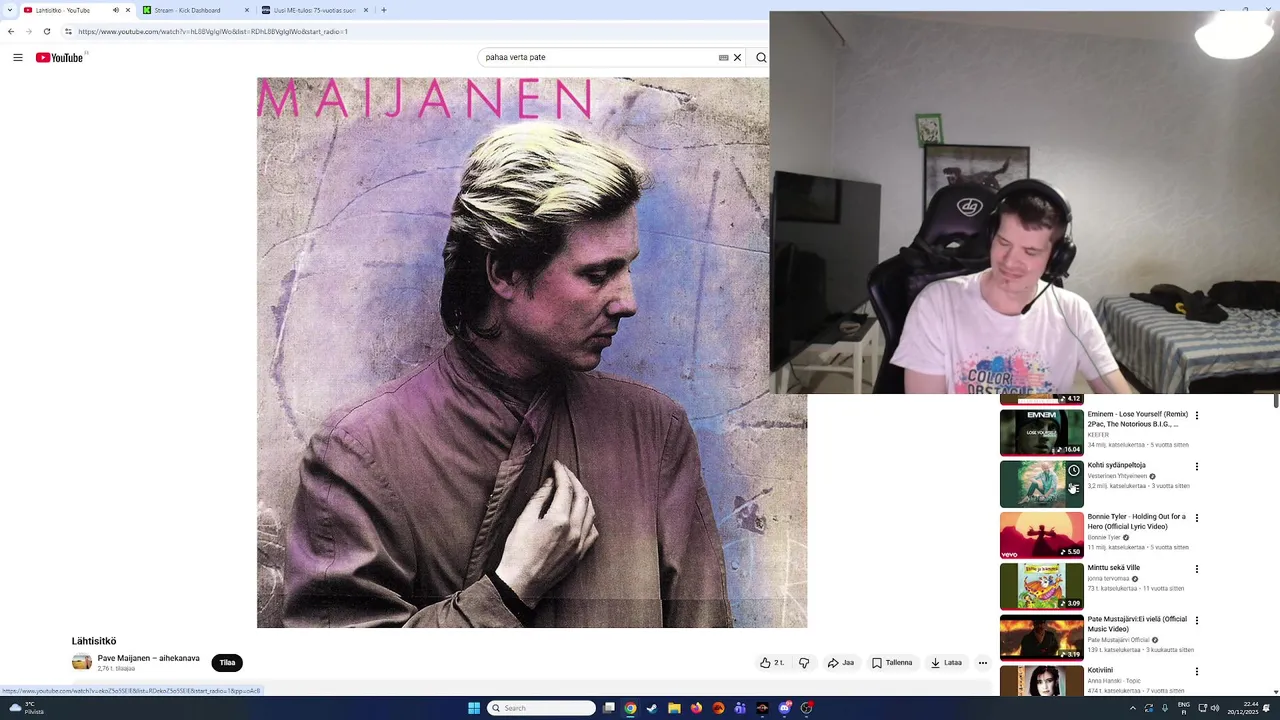This screenshot has width=1280, height=720.
Task: Share the video with Jaa
Action: [x=840, y=663]
